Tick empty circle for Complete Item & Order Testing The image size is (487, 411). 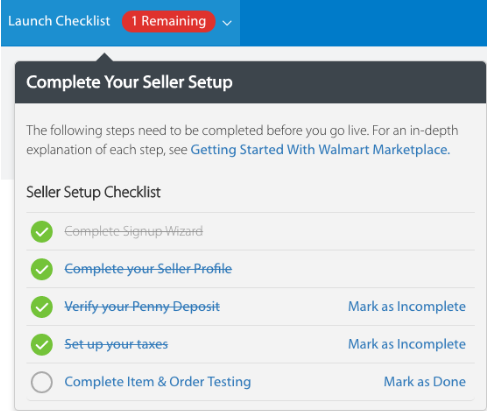(42, 382)
